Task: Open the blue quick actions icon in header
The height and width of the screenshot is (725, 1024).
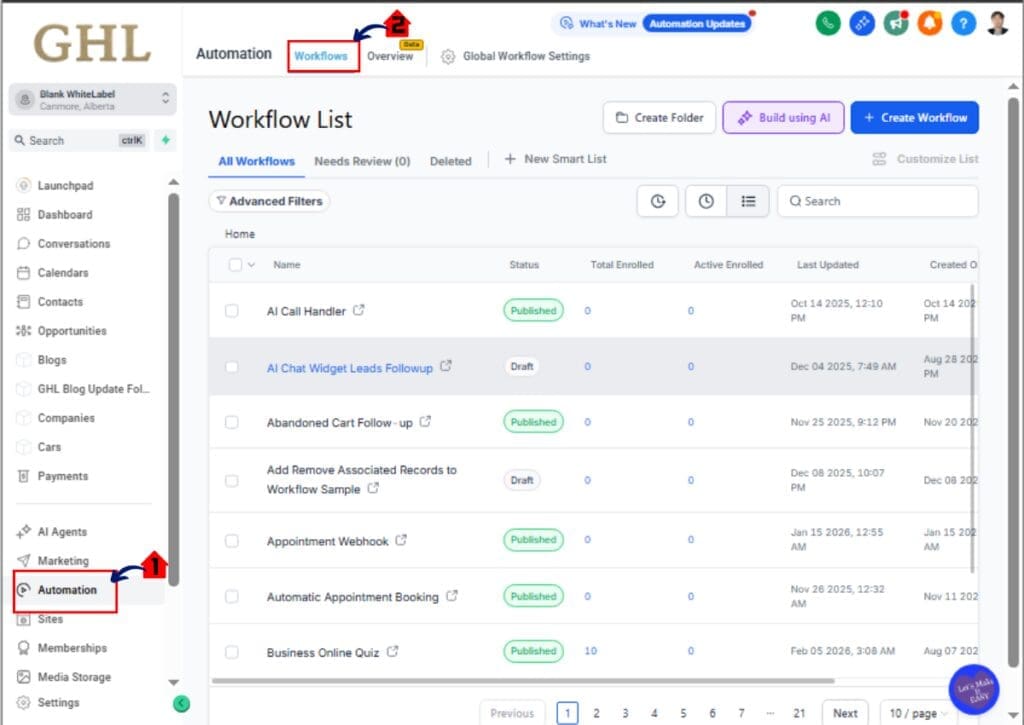Action: 861,24
